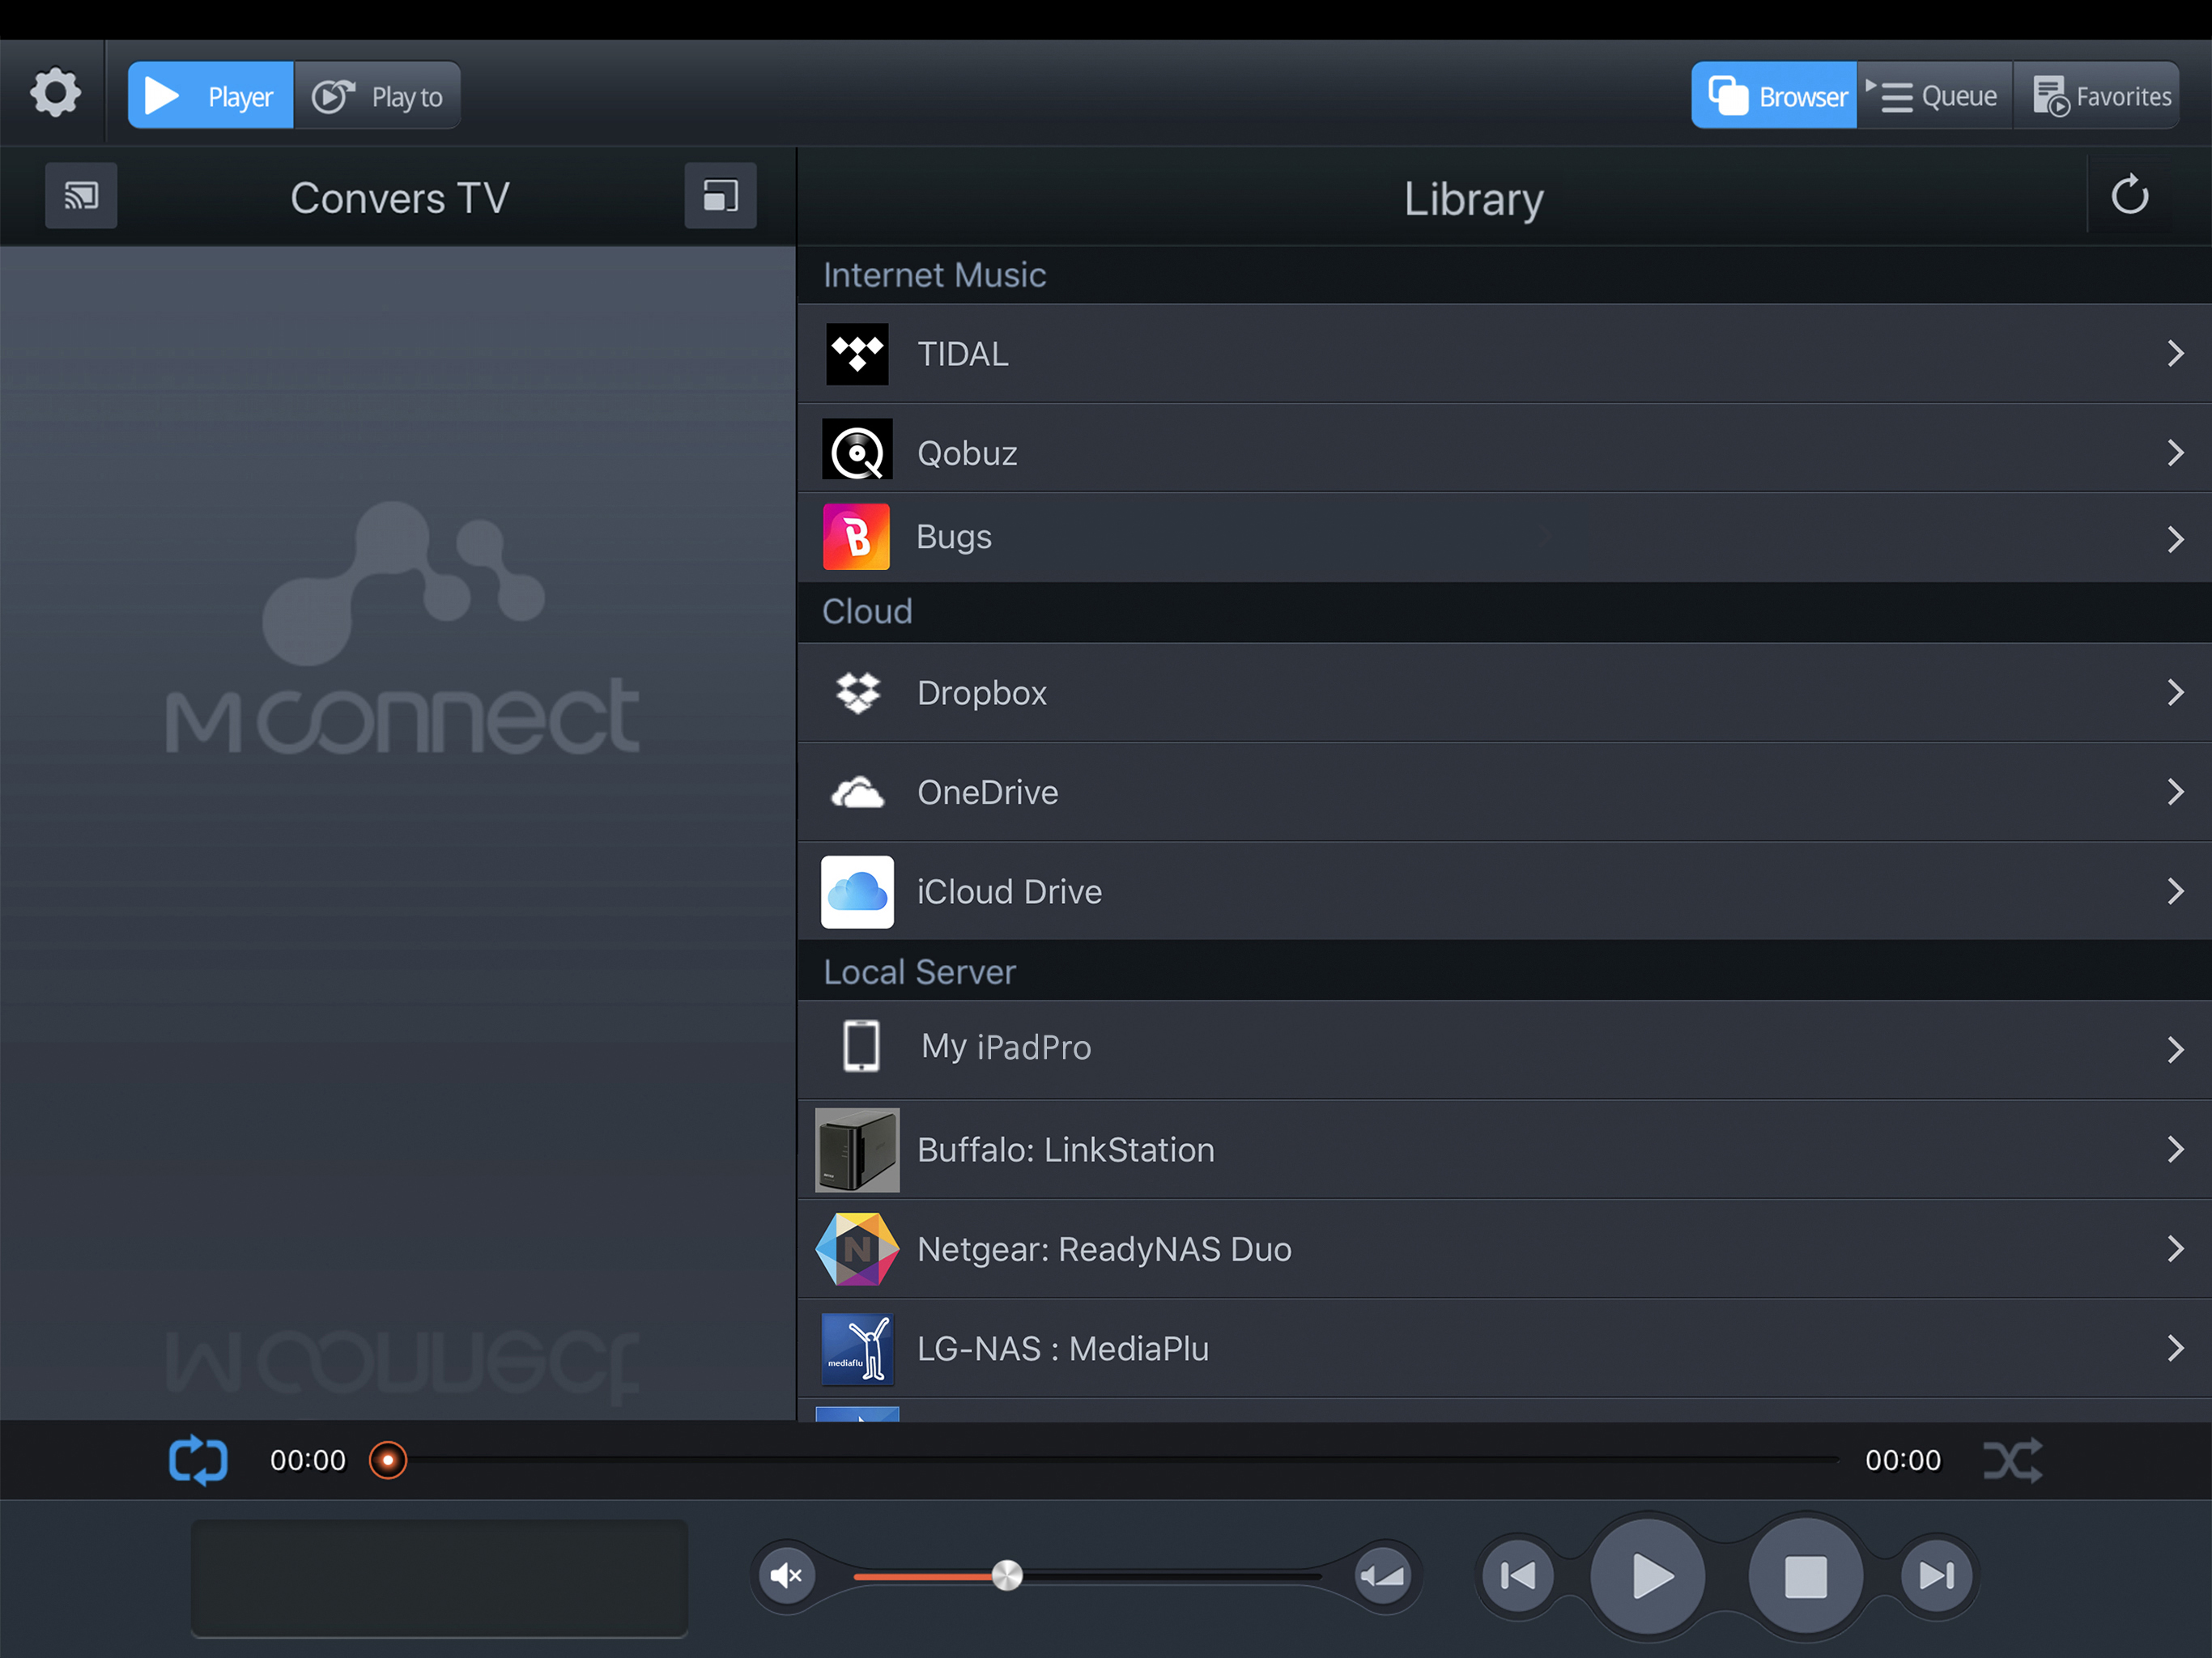Click the max volume speaker icon
The width and height of the screenshot is (2212, 1658).
click(x=1383, y=1576)
